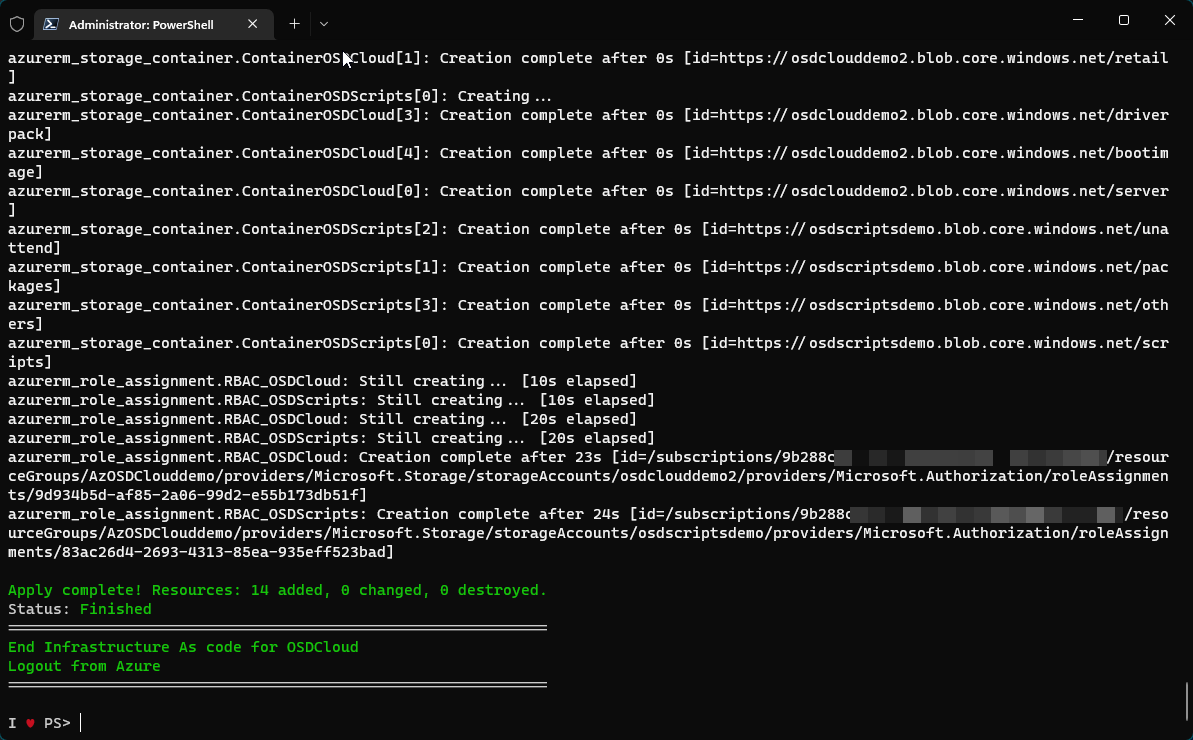Image resolution: width=1193 pixels, height=740 pixels.
Task: Click the shield icon in the title bar
Action: tap(17, 24)
